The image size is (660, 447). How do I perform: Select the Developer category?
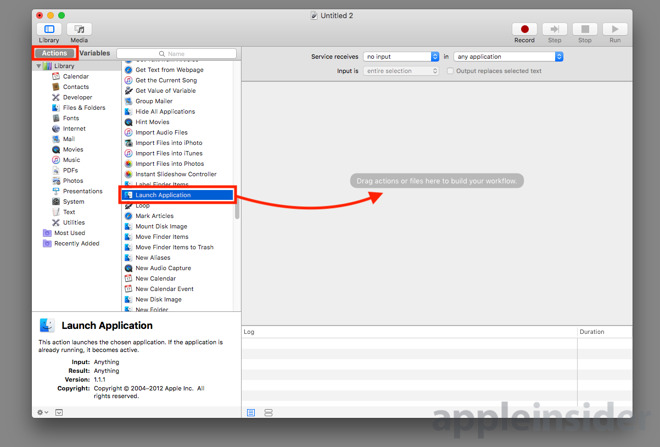[77, 97]
